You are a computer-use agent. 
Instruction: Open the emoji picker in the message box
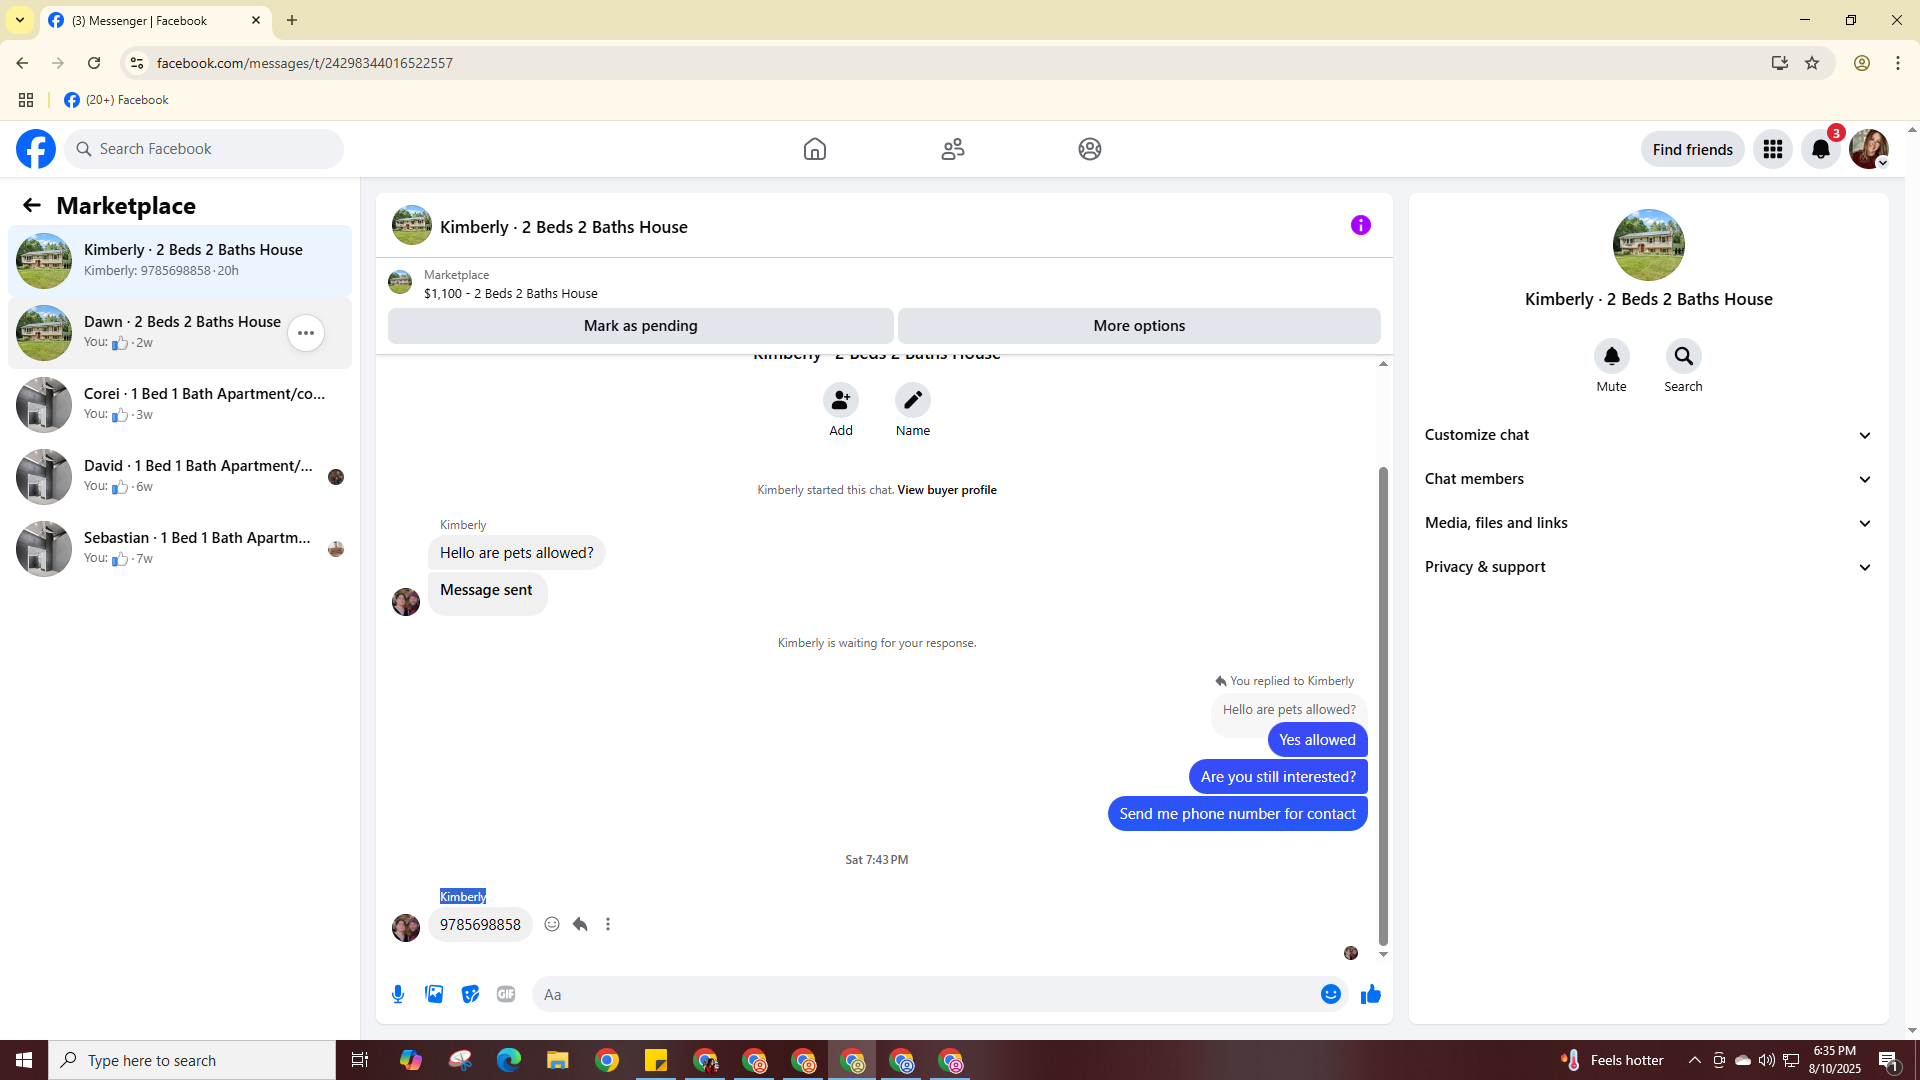[1330, 994]
